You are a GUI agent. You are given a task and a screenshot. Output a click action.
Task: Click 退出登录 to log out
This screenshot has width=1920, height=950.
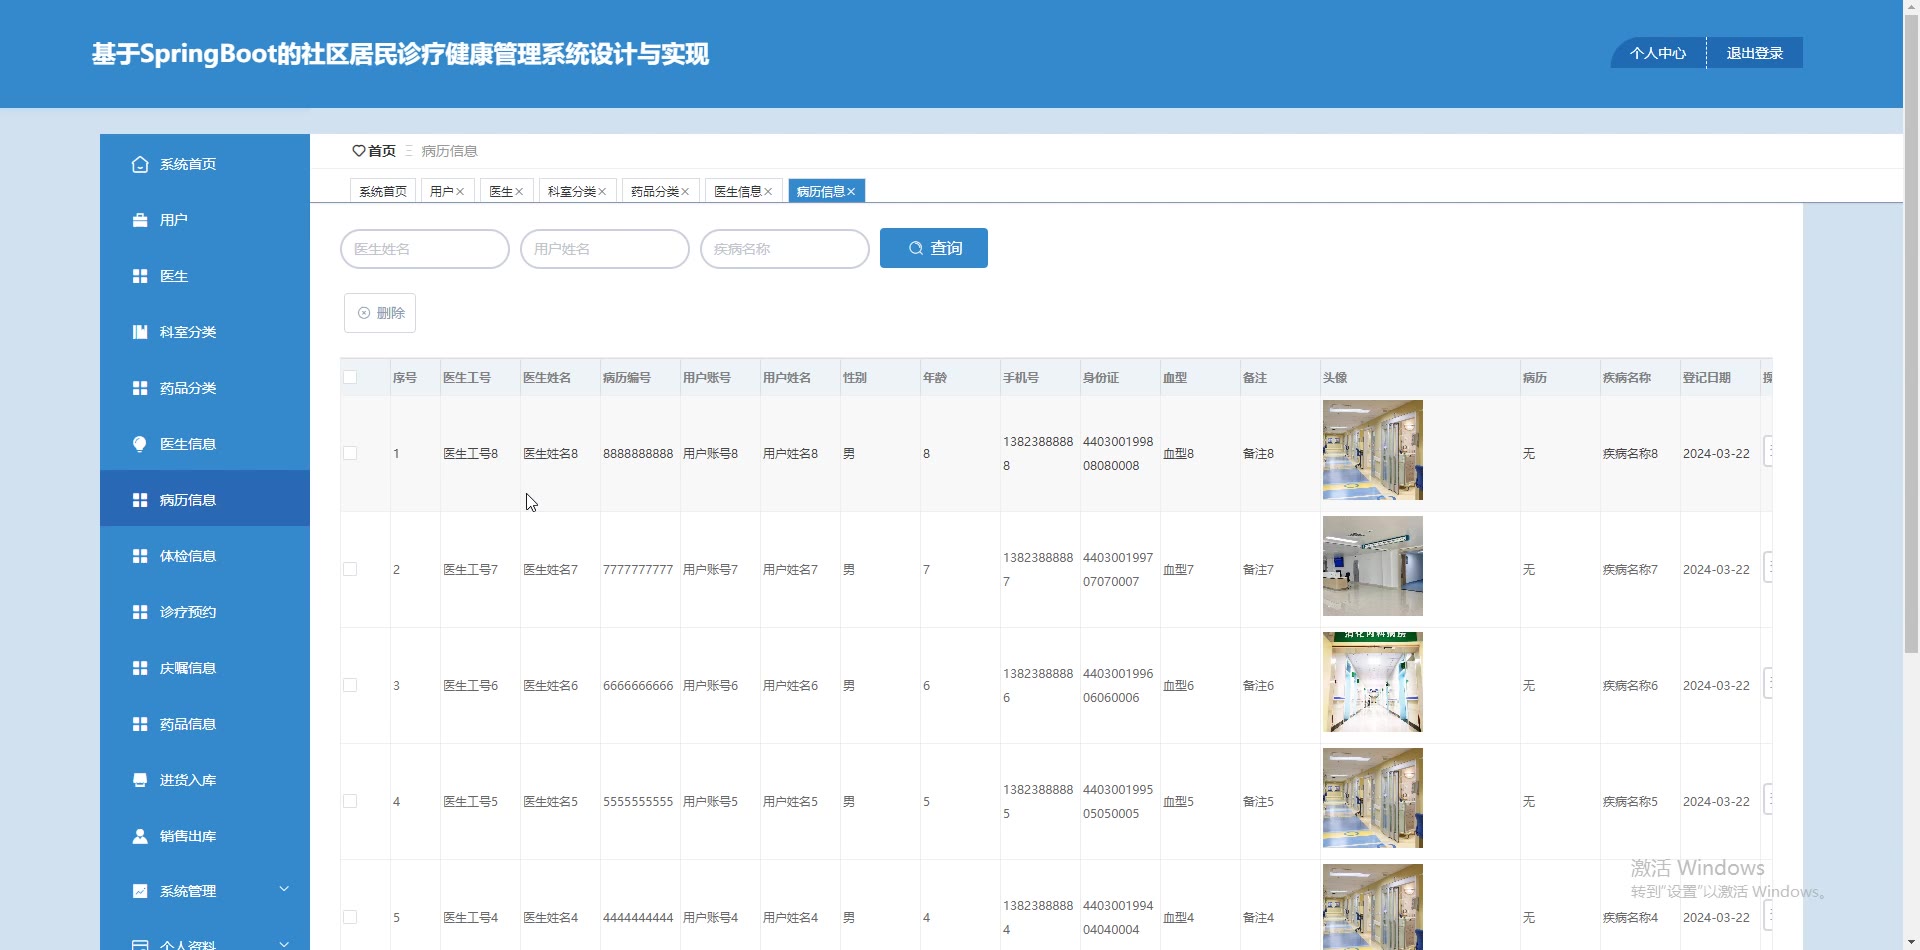pyautogui.click(x=1755, y=53)
